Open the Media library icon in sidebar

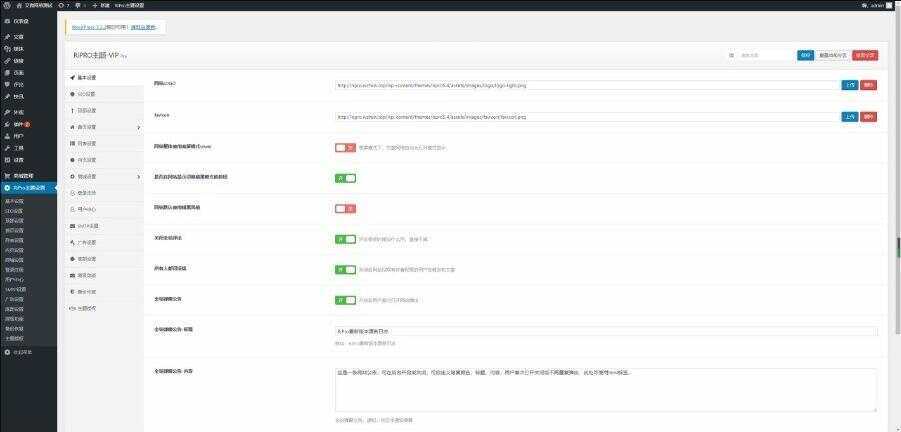tap(6, 48)
